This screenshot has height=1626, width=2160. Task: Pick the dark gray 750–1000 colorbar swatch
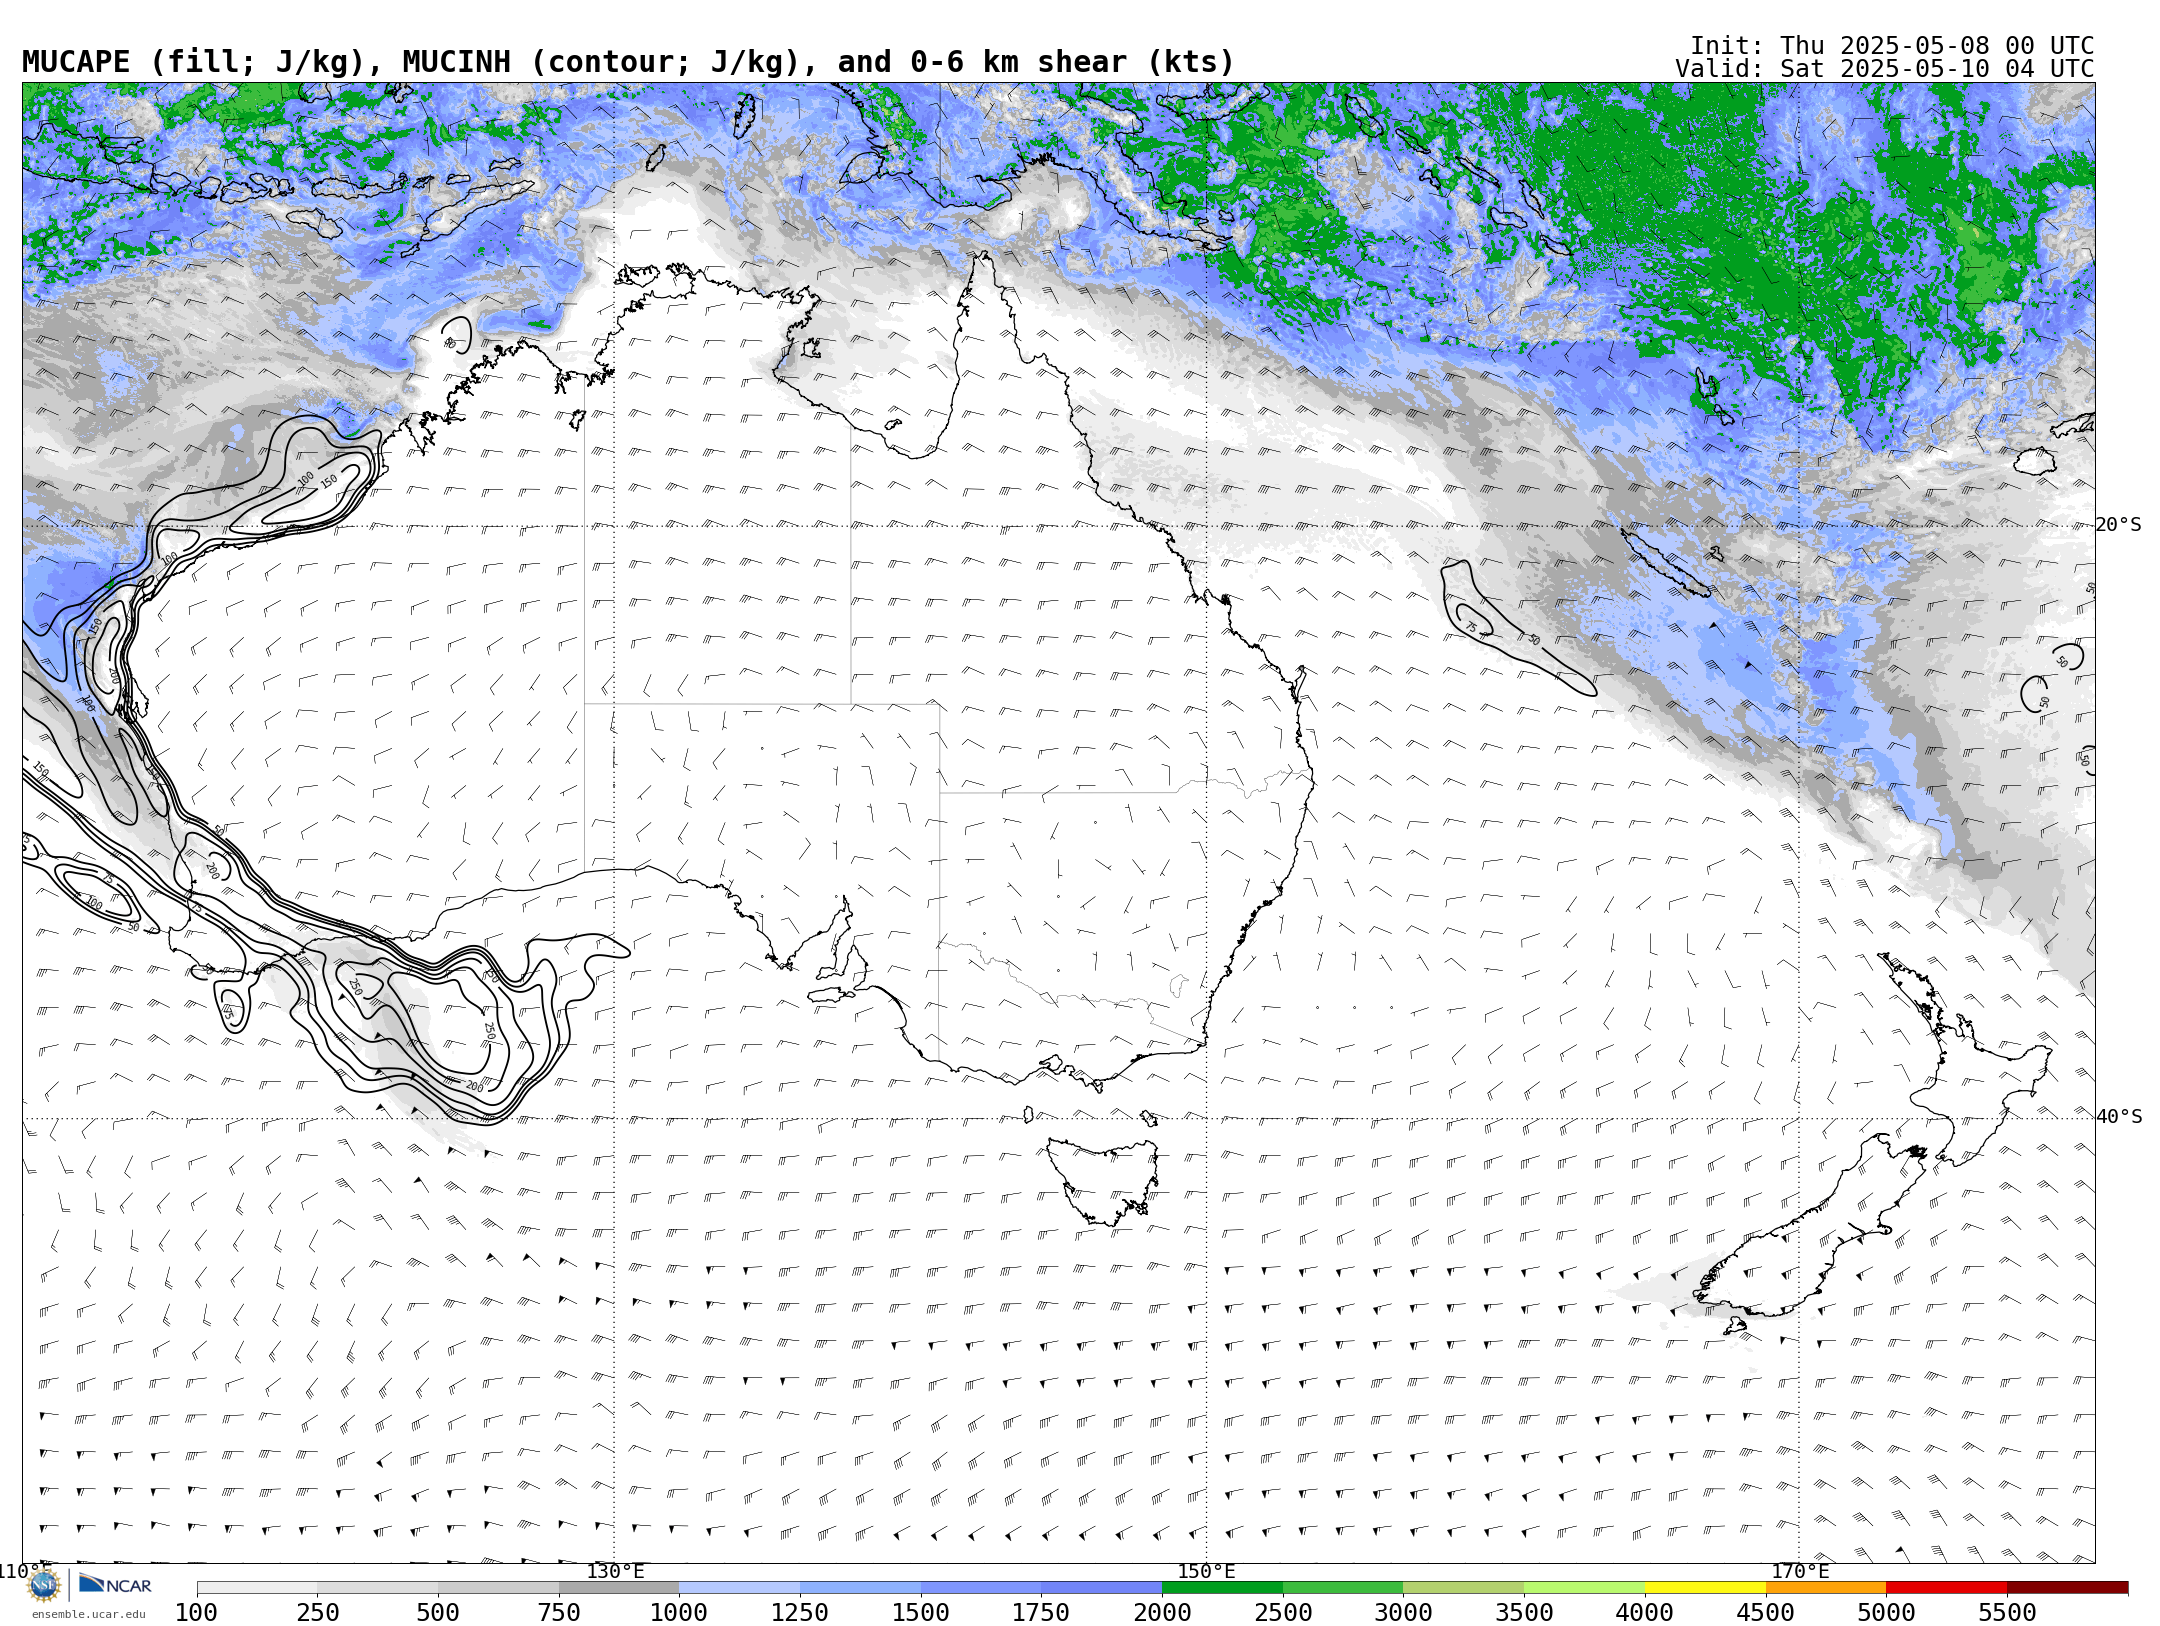click(619, 1588)
